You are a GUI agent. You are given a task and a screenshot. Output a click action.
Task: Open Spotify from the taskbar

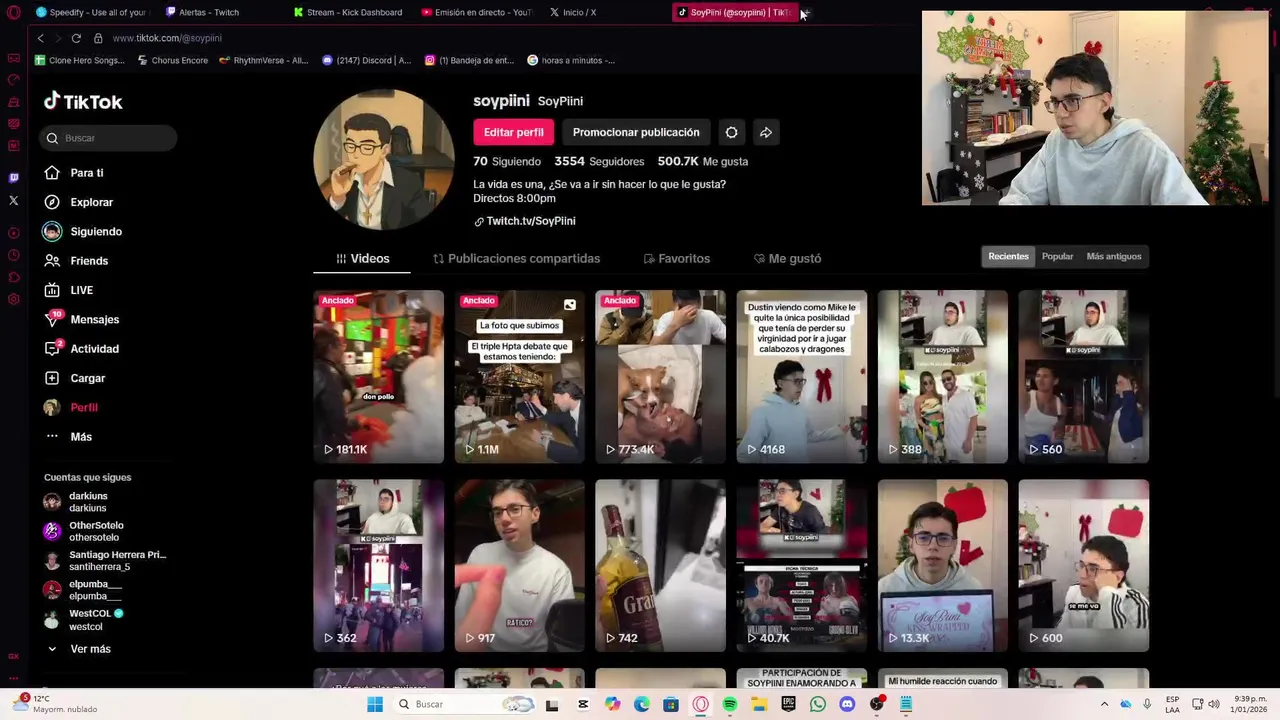pos(730,704)
